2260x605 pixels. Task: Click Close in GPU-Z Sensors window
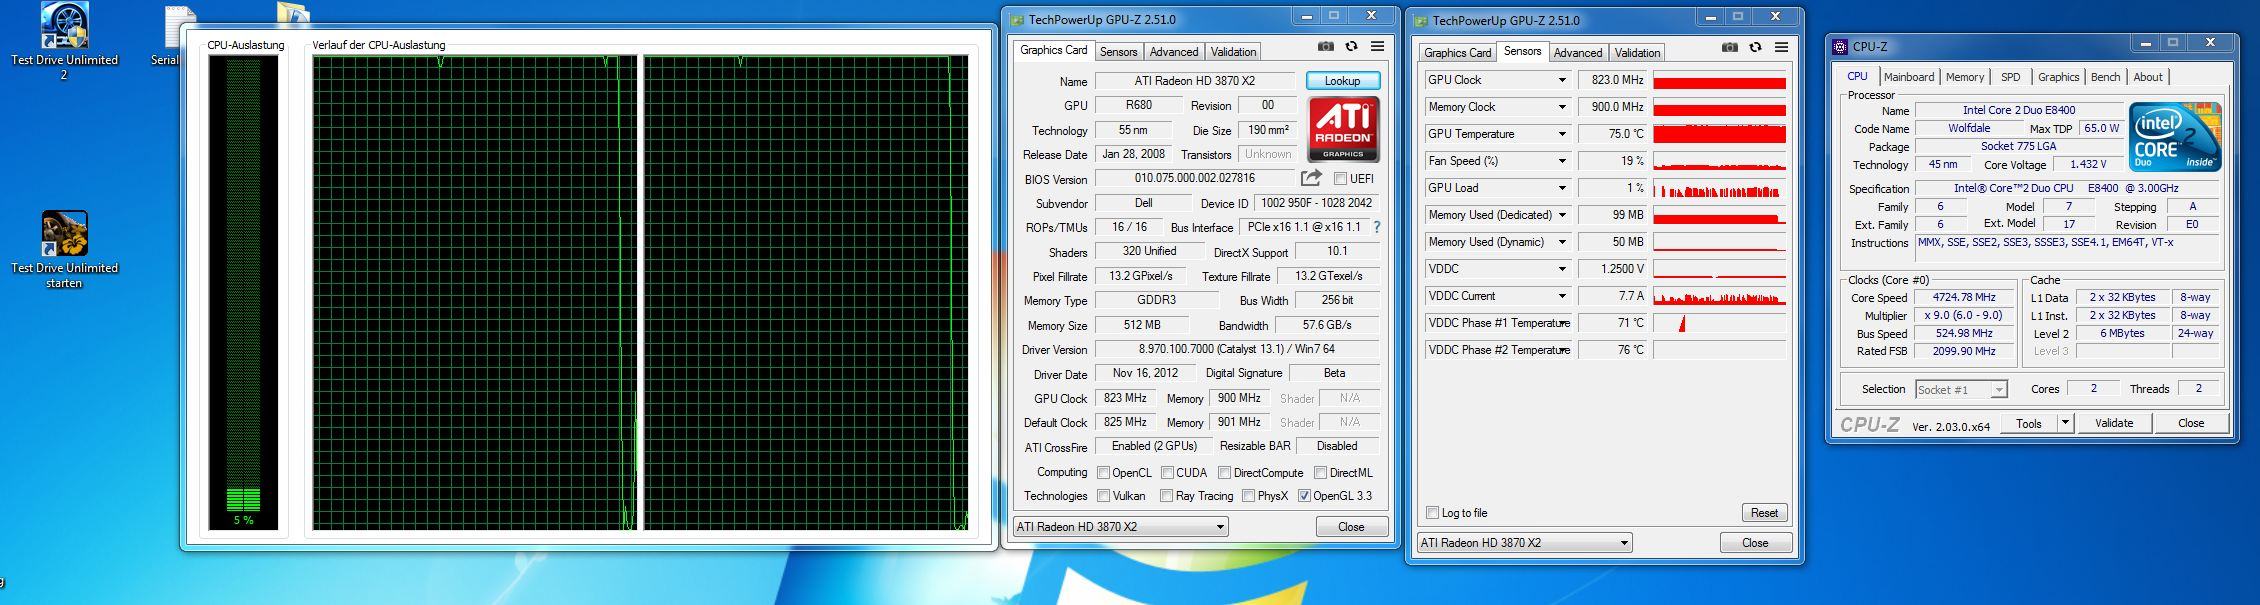click(1755, 543)
